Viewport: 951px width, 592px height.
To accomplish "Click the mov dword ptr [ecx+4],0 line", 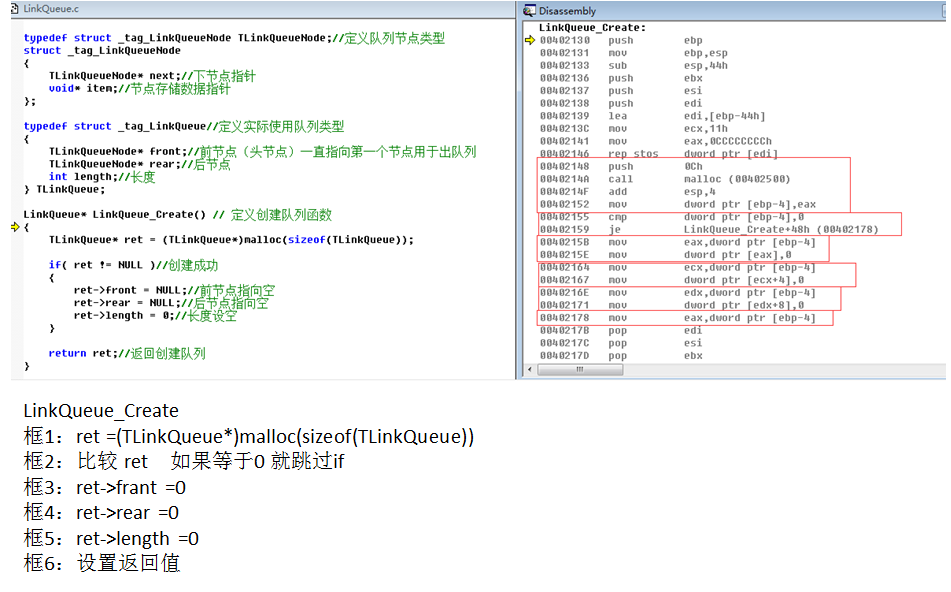I will [671, 280].
